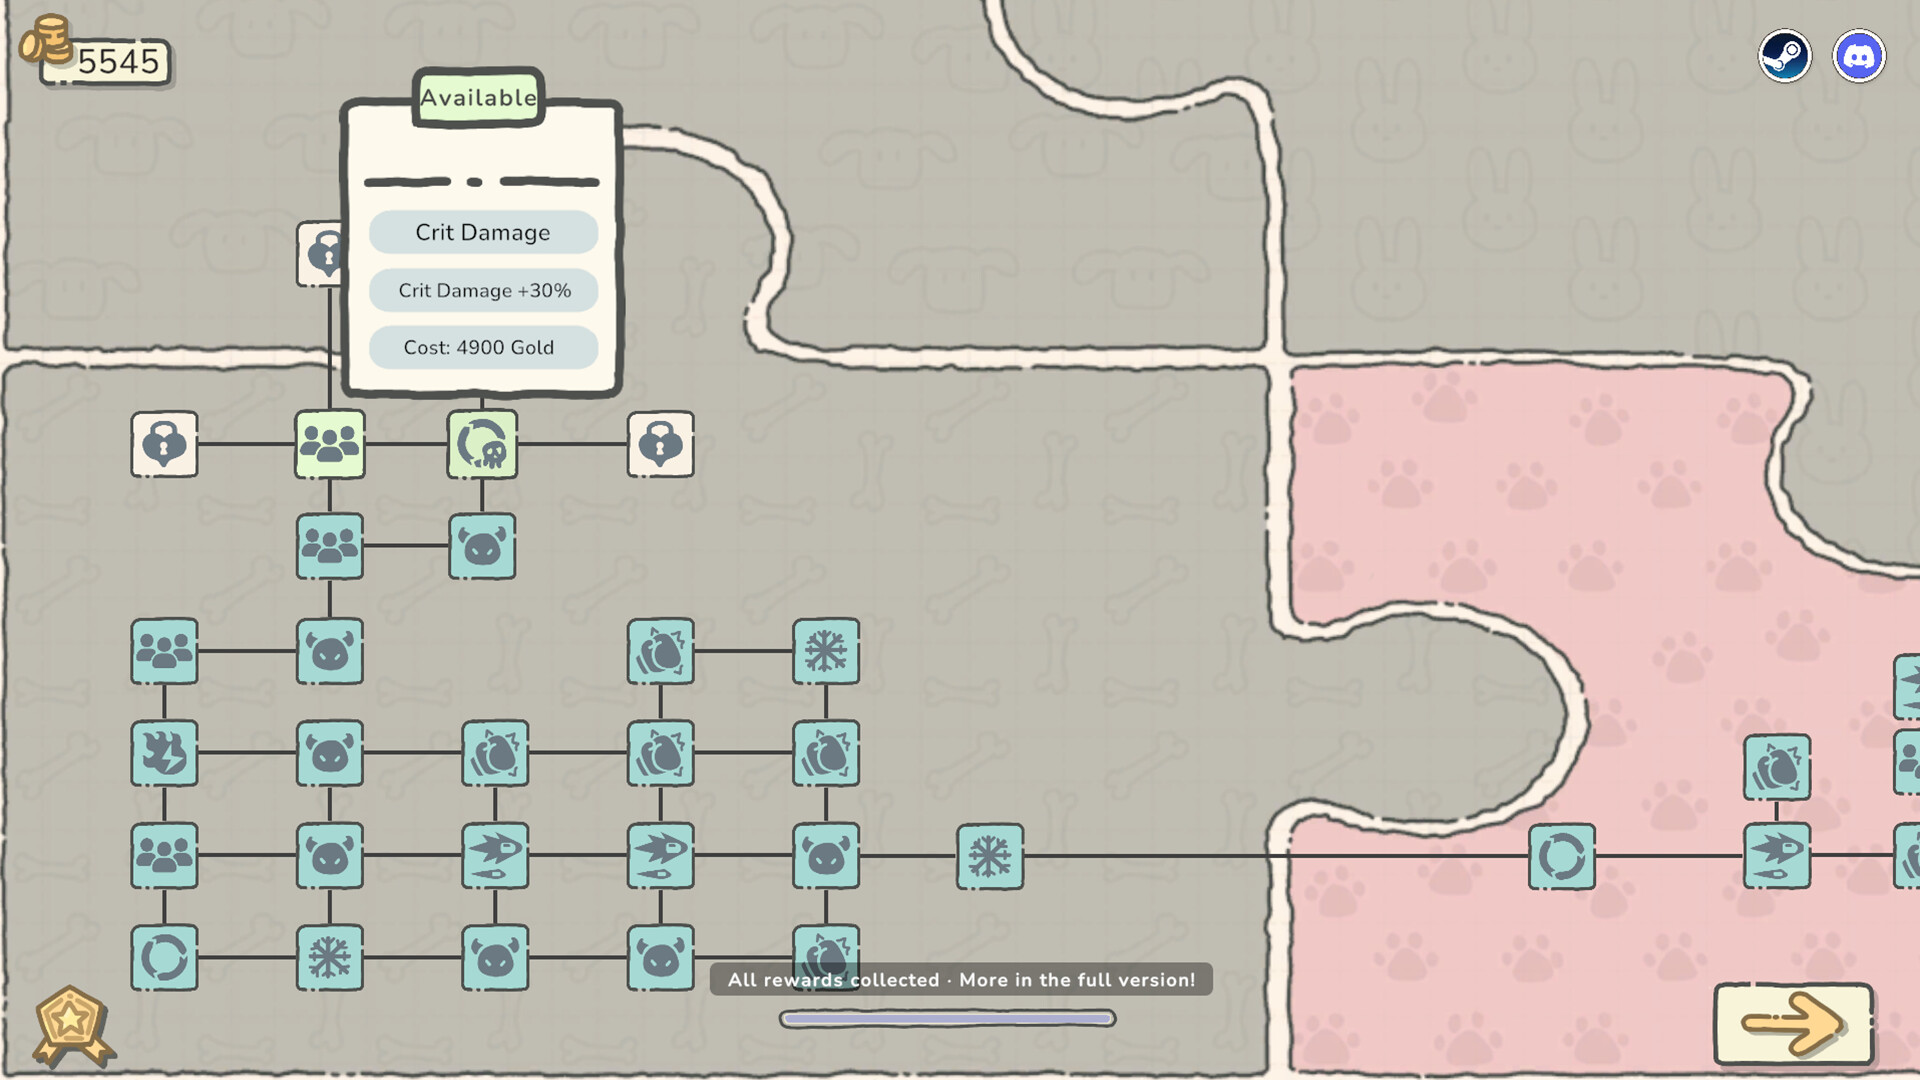Select the top-right snowflake node in grid
1920x1080 pixels.
point(826,651)
